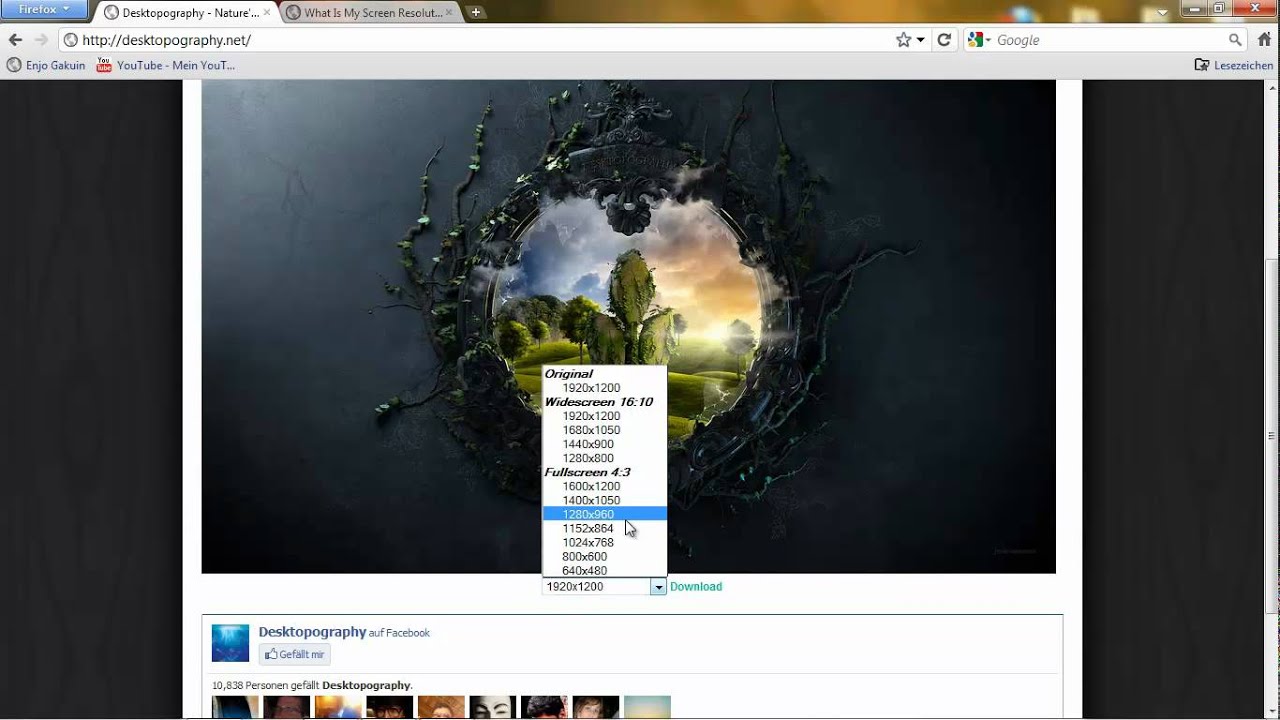
Task: Select highlighted 1280x960 option
Action: 604,514
